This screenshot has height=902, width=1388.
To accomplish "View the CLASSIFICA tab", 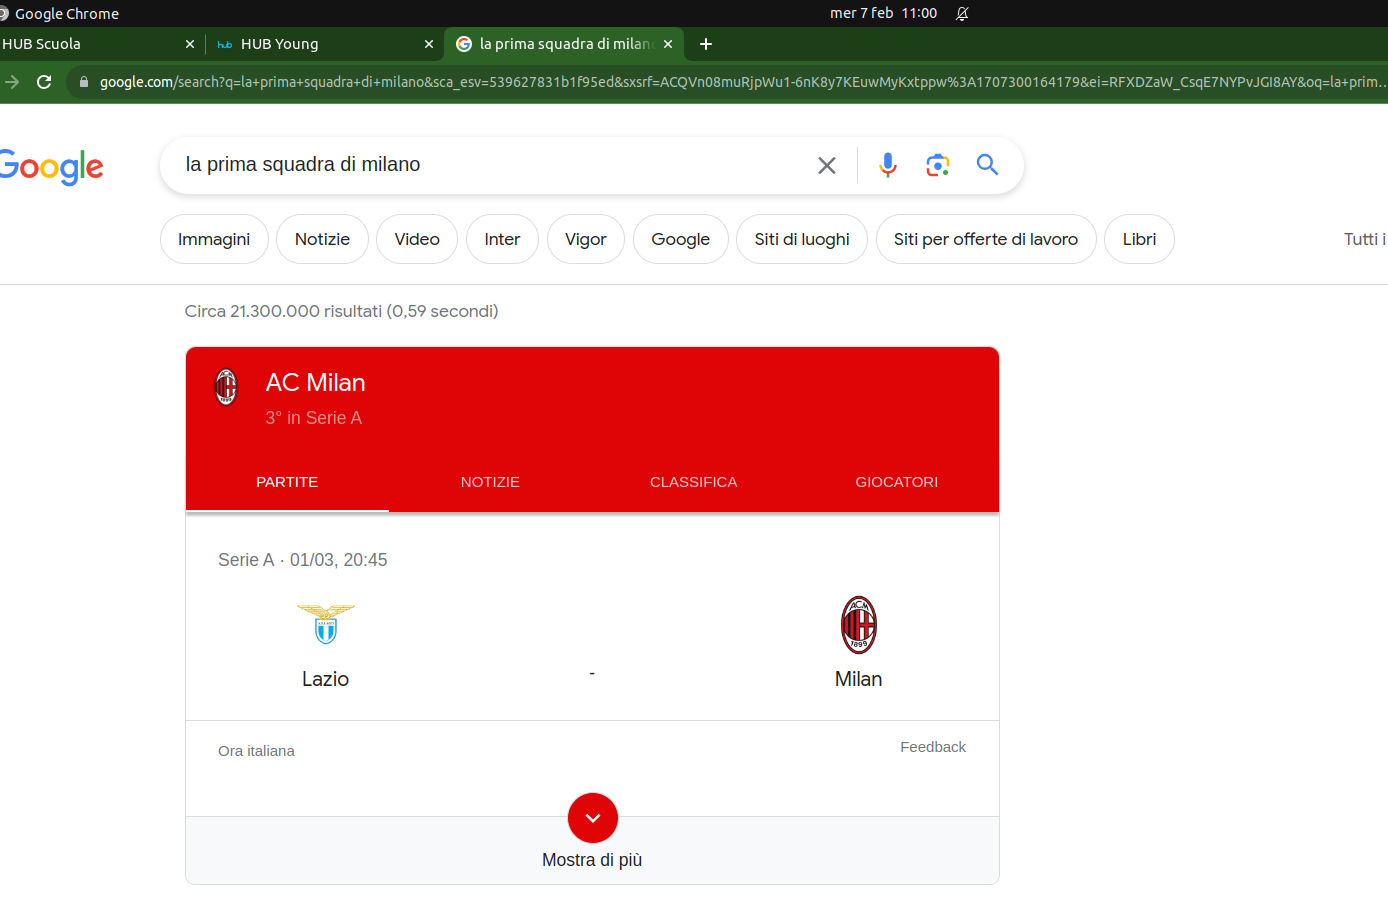I will point(693,482).
